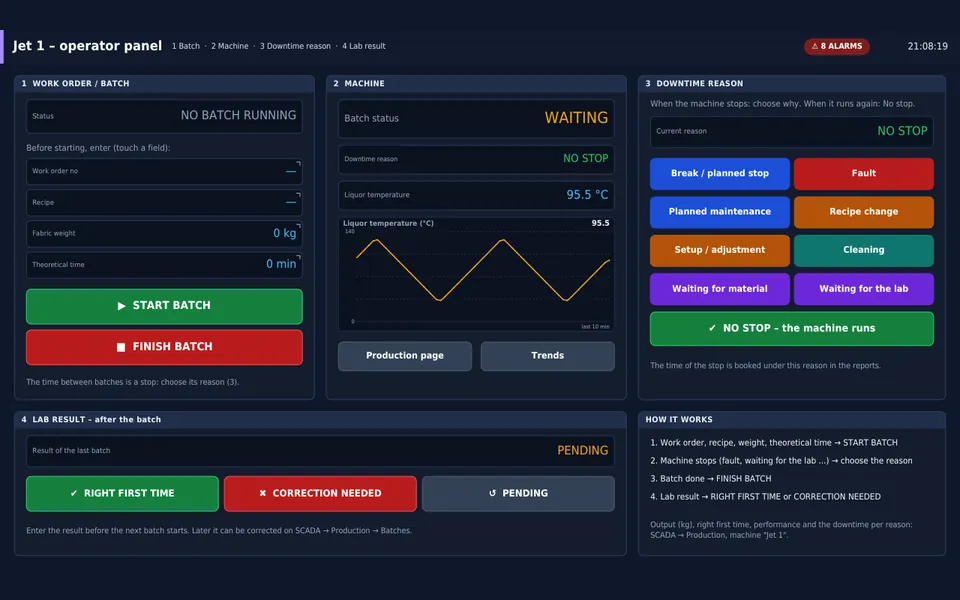The width and height of the screenshot is (960, 600).
Task: Open the Production page
Action: coord(405,356)
